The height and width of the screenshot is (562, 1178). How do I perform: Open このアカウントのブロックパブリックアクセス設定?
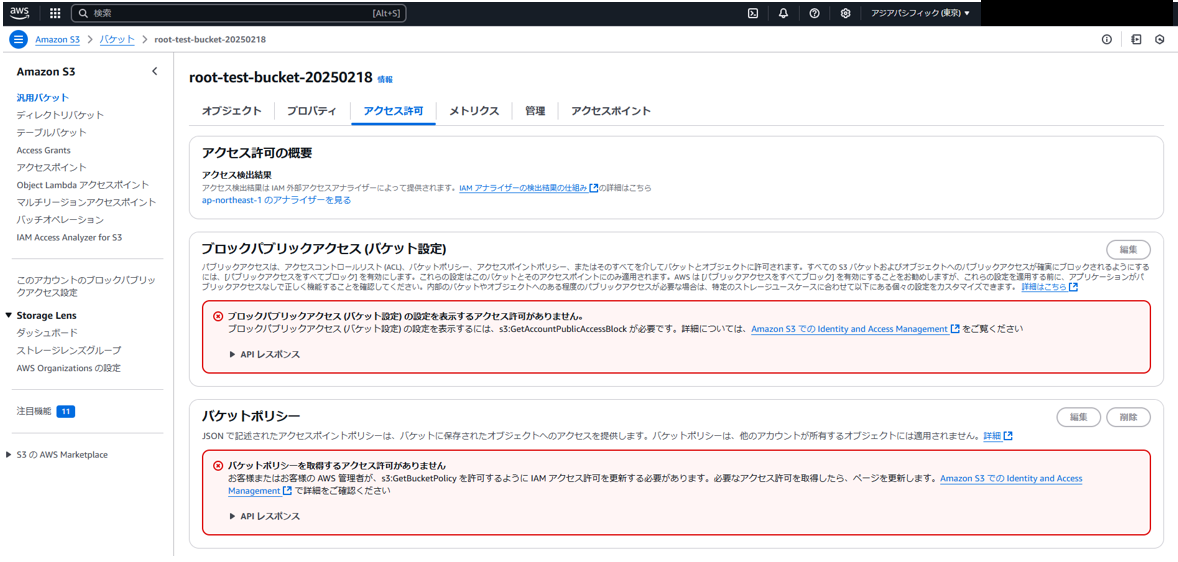[x=86, y=286]
